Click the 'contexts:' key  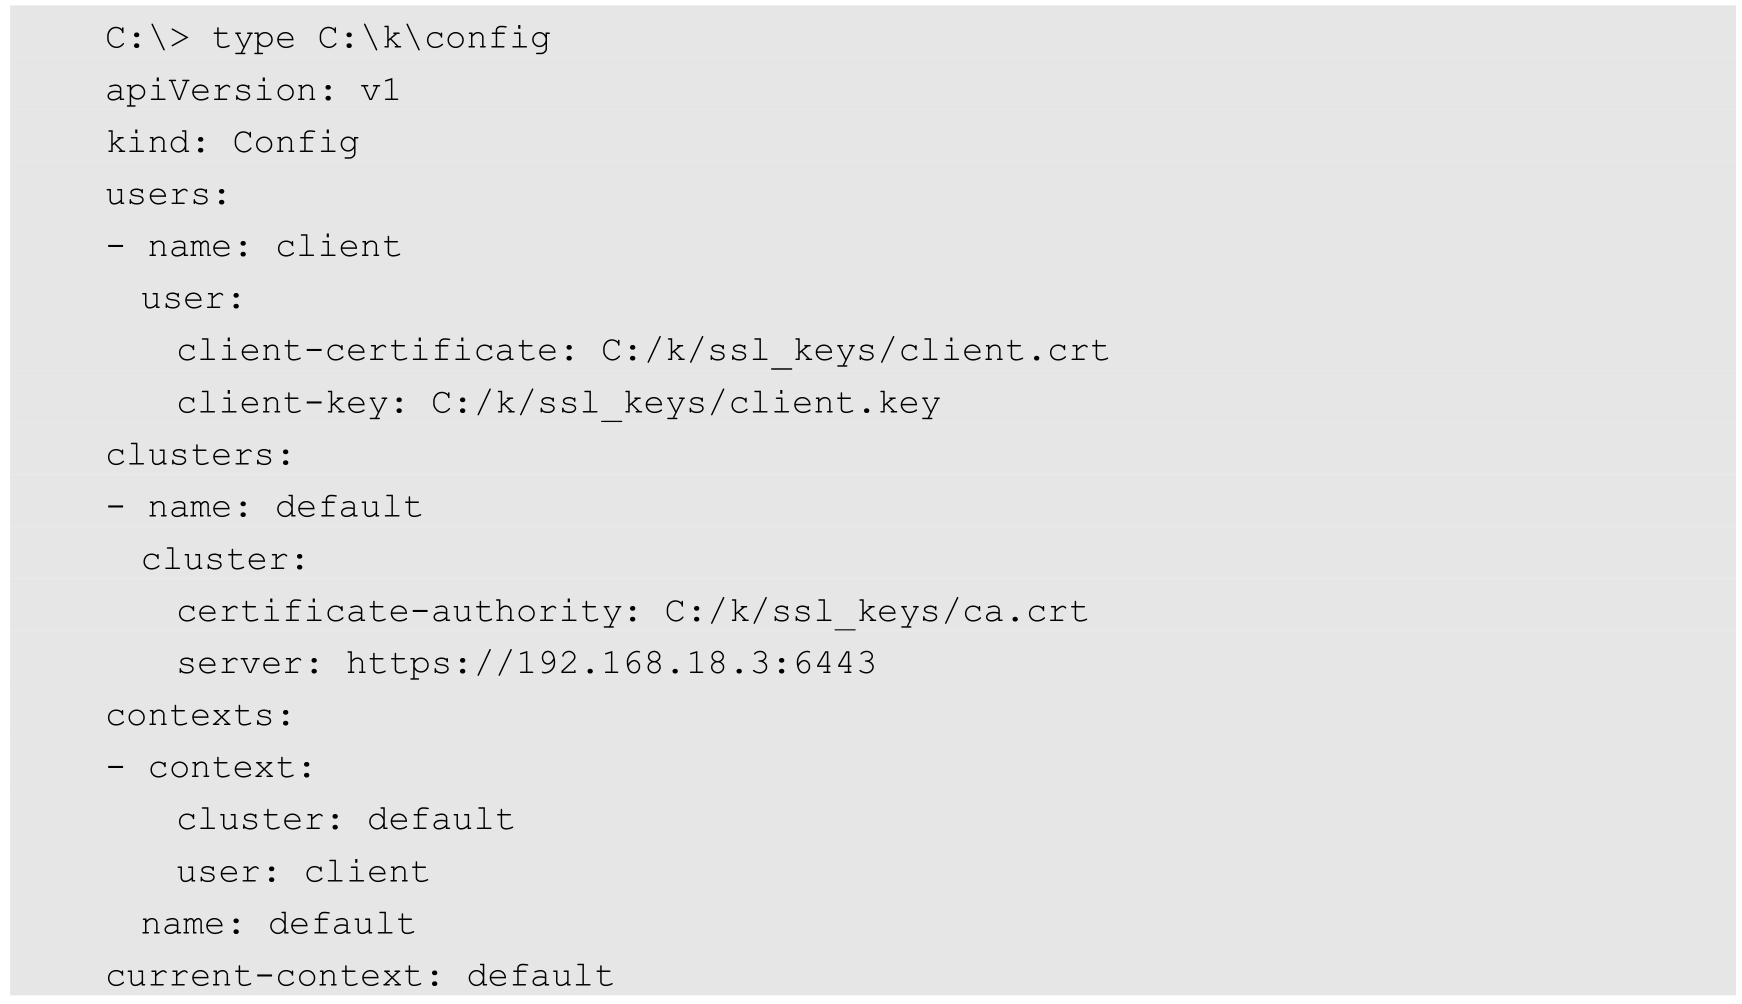click(x=200, y=716)
